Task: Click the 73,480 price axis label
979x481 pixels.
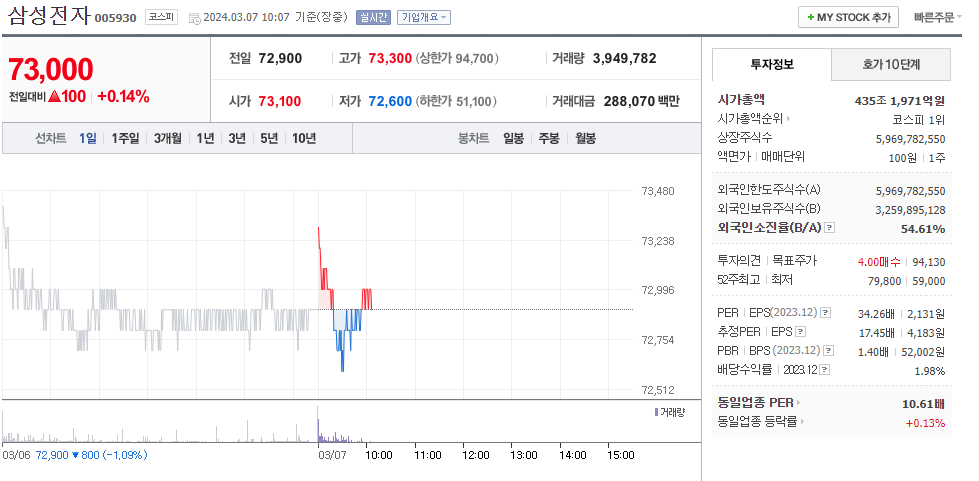Action: [658, 191]
